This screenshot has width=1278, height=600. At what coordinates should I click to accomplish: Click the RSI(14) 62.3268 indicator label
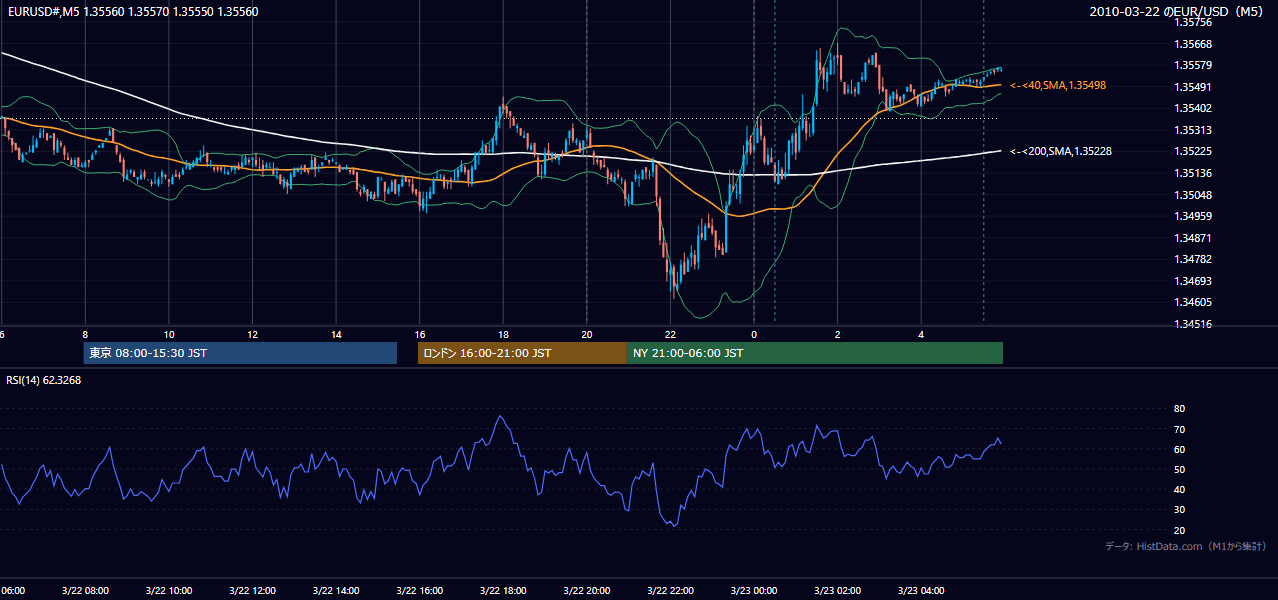pyautogui.click(x=44, y=380)
